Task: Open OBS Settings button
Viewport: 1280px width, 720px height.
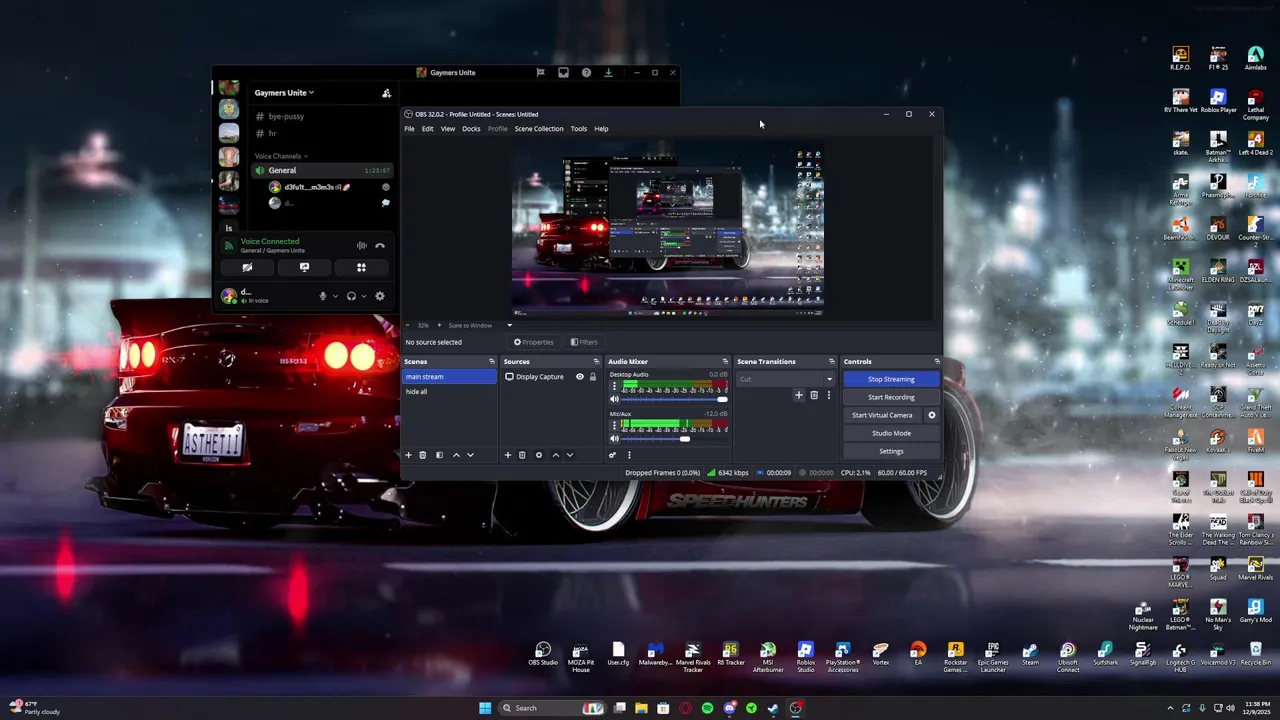Action: tap(891, 451)
